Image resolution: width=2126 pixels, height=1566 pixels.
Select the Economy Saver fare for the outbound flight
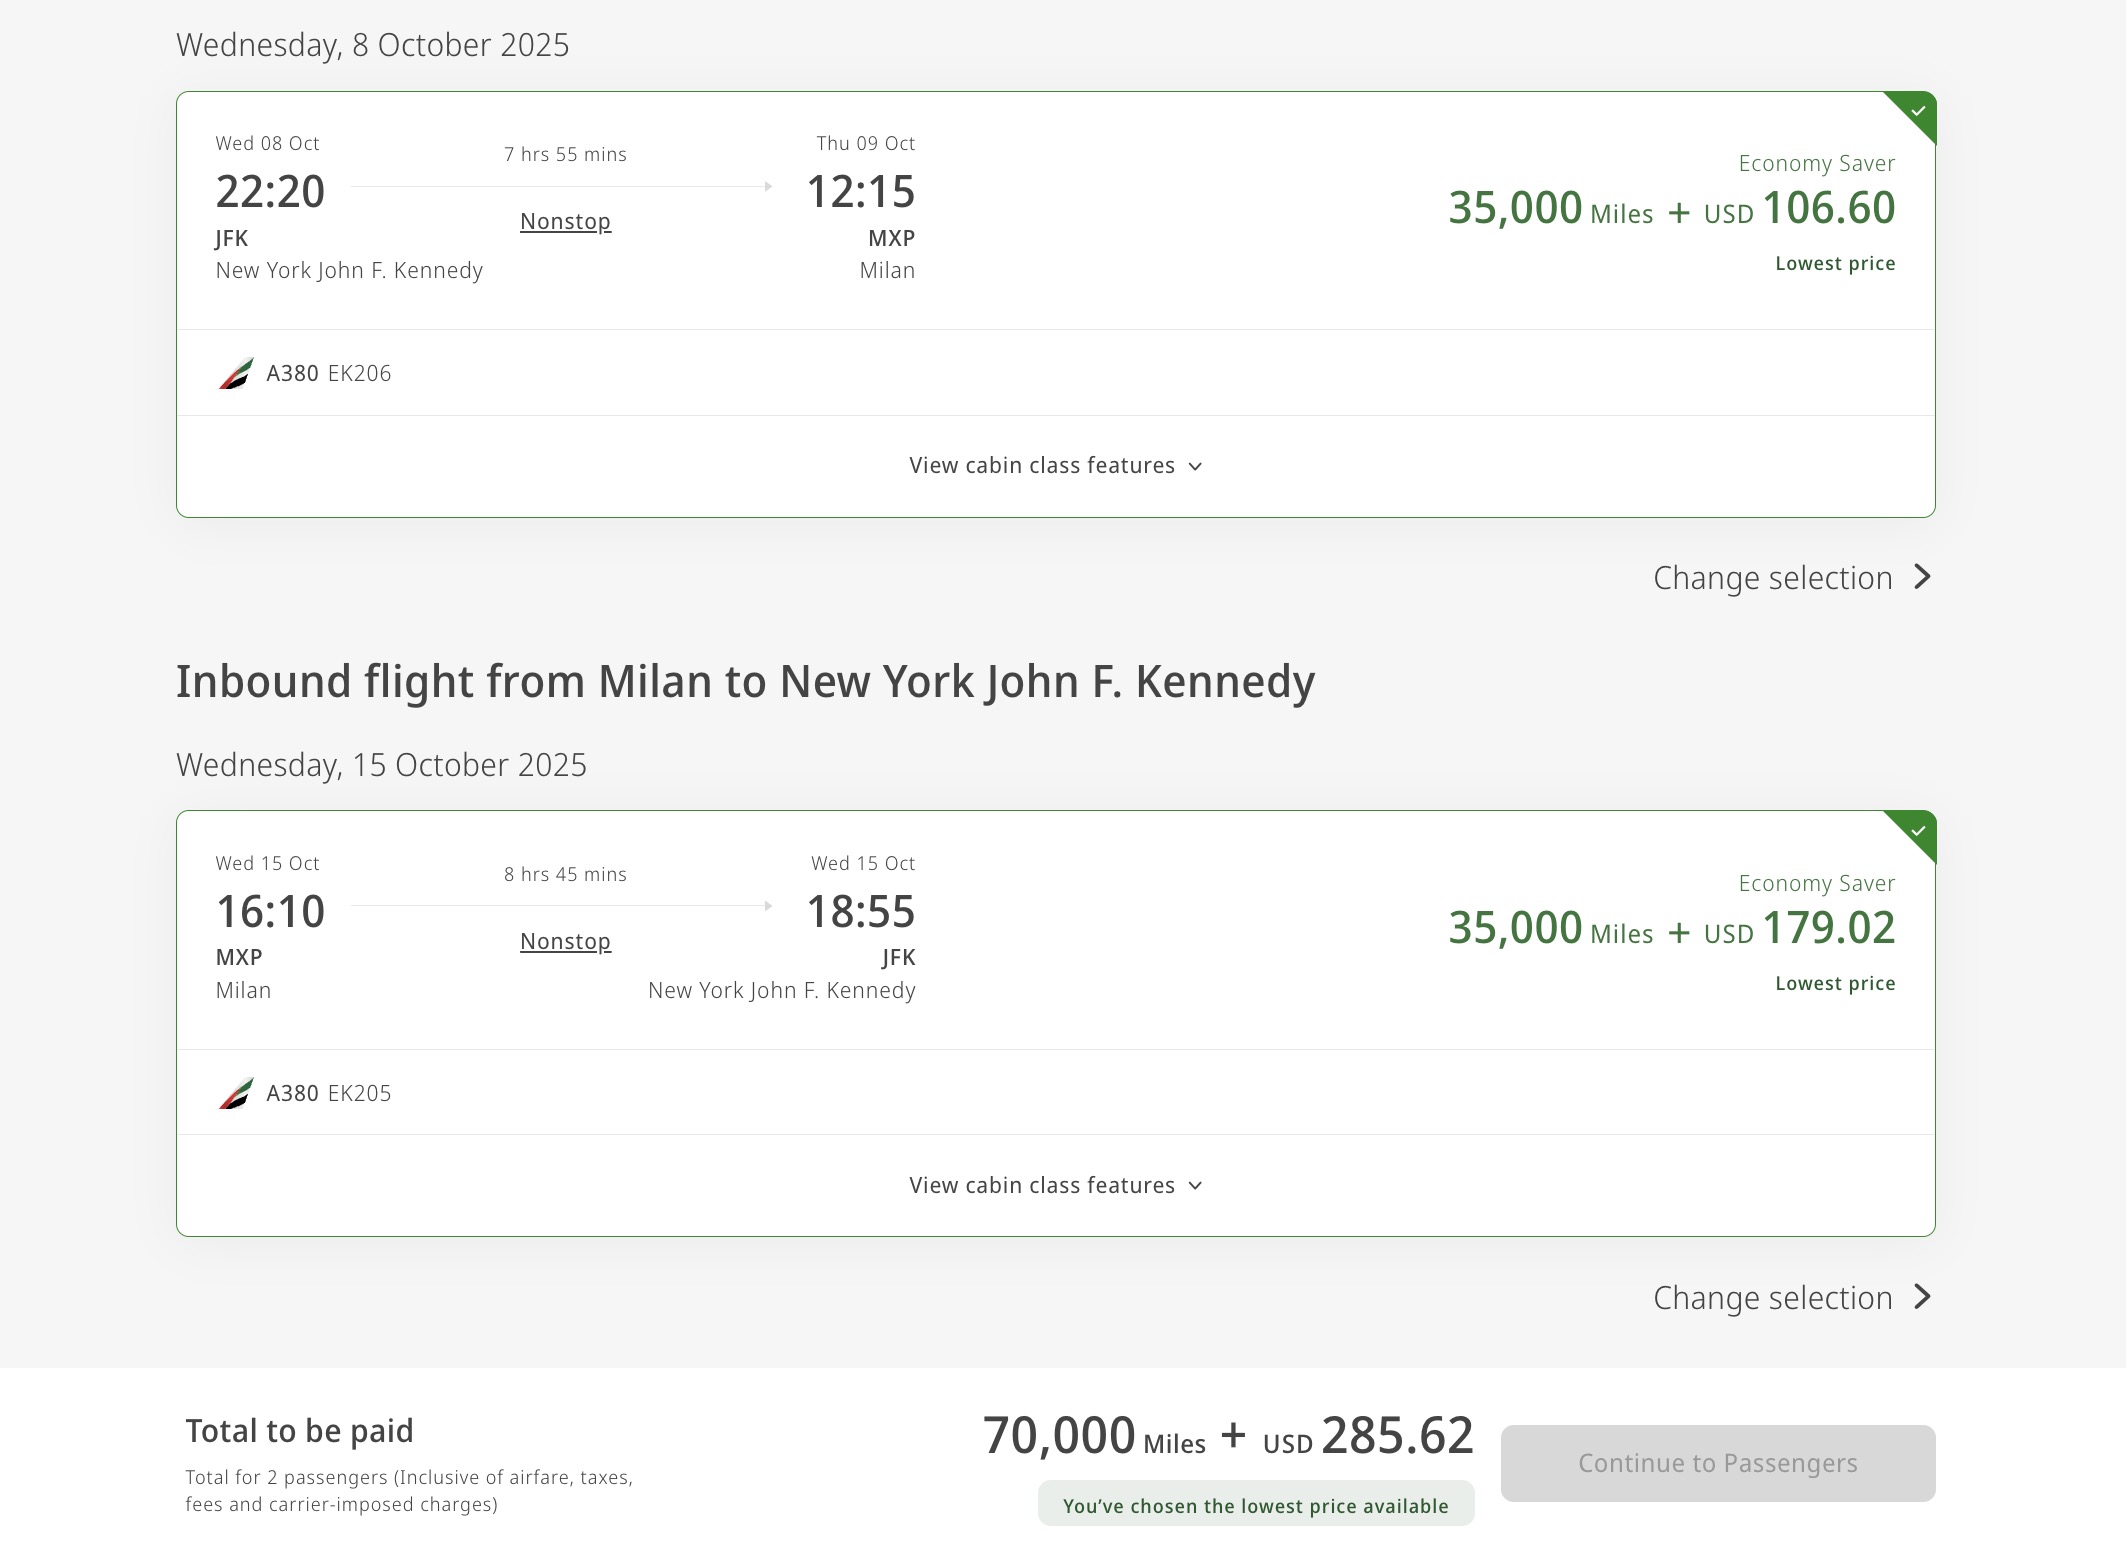(x=1670, y=210)
